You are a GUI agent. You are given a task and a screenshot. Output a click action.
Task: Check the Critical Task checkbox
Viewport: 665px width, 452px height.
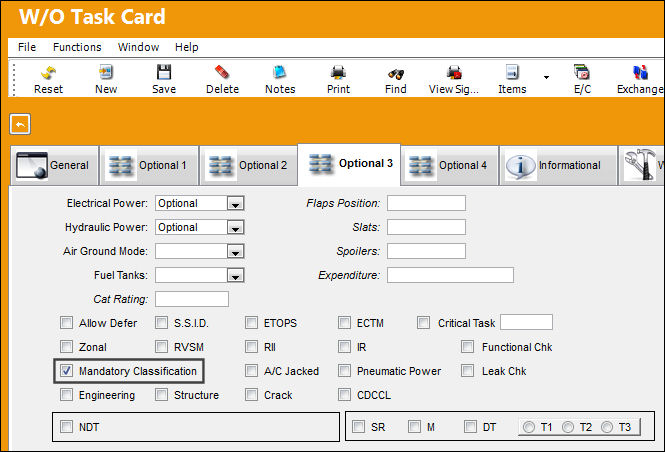click(423, 323)
